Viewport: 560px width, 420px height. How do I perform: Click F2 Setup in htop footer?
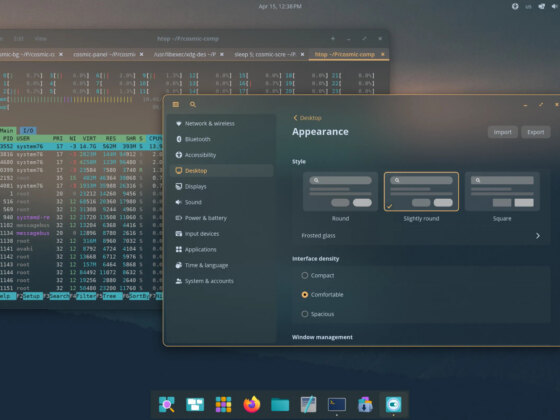(32, 296)
